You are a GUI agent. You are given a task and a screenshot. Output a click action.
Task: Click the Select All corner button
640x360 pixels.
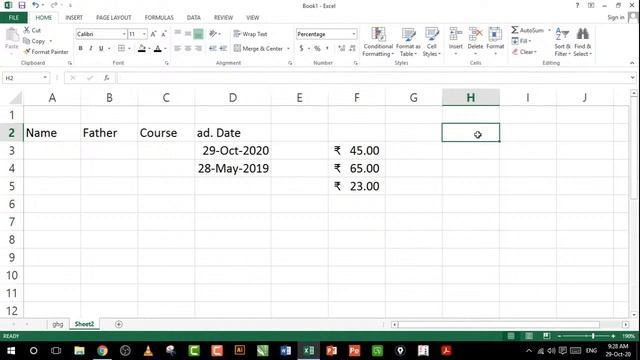15,98
